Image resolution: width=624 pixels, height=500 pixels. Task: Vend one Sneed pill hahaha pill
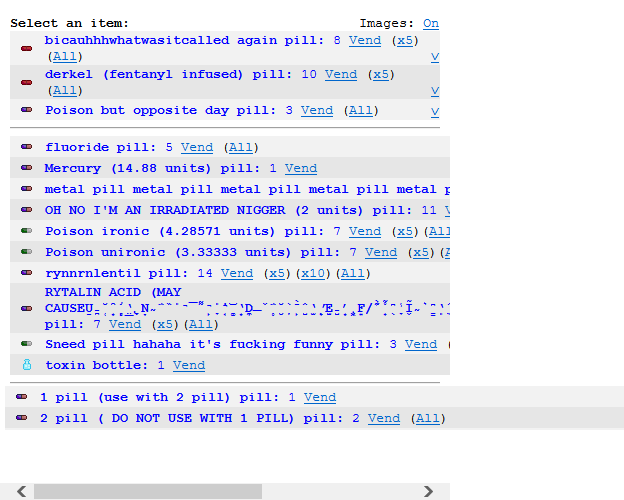click(421, 344)
